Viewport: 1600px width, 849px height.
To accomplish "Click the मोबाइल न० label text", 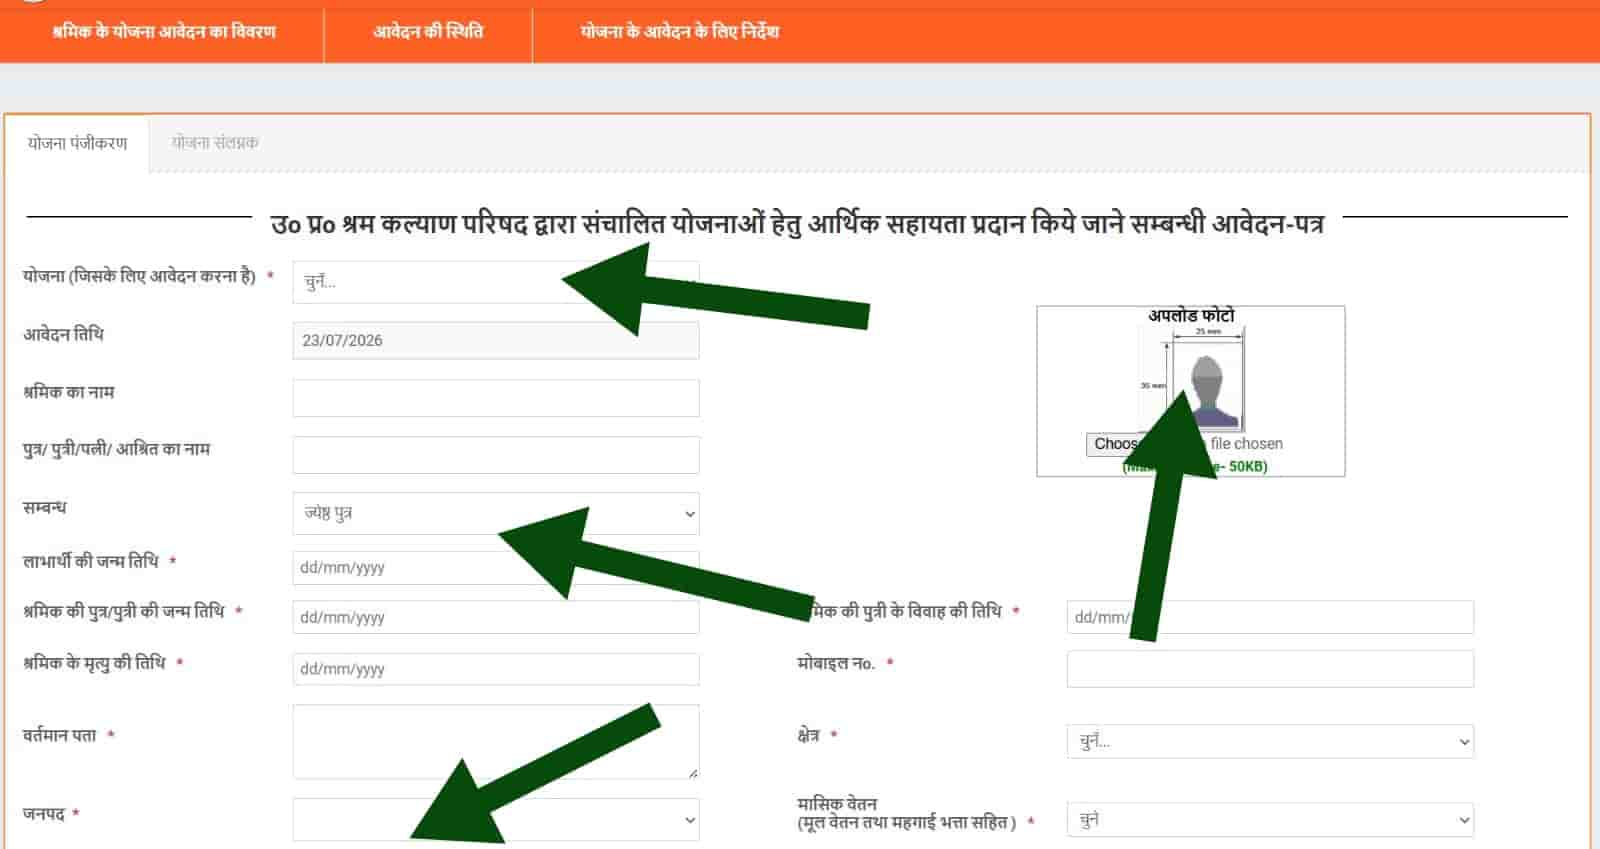I will click(x=836, y=663).
